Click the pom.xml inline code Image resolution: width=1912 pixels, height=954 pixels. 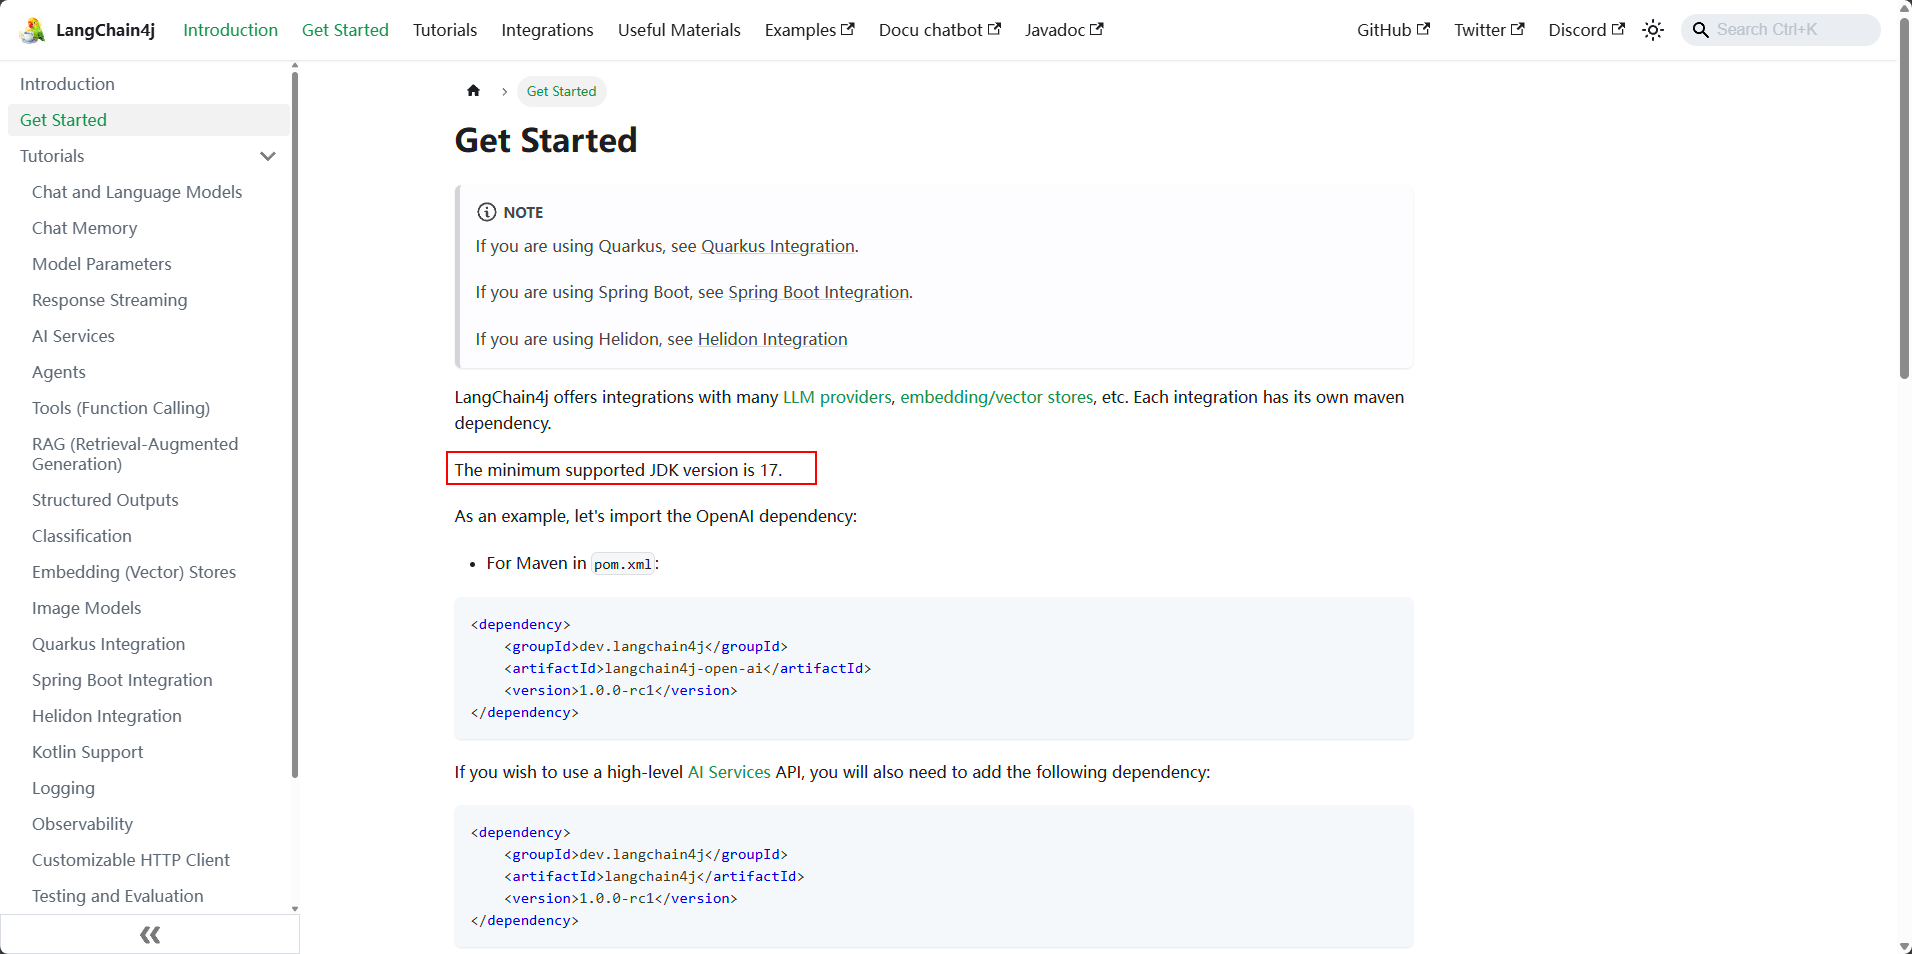(622, 564)
